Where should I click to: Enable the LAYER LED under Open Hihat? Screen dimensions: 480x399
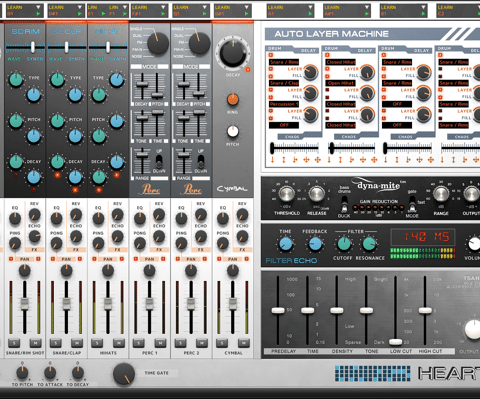[x=327, y=90]
